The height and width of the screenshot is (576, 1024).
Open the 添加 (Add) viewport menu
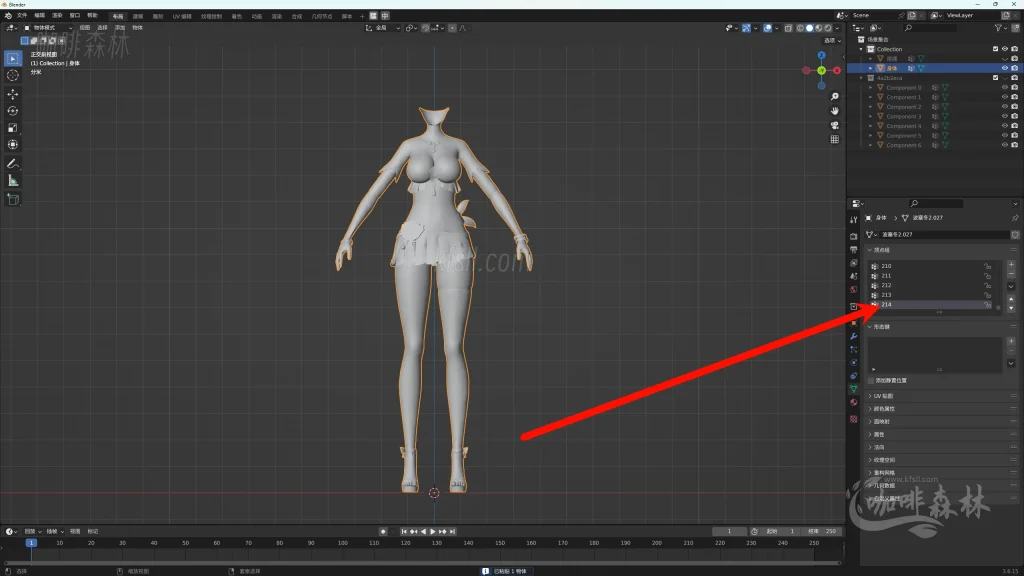[x=120, y=28]
